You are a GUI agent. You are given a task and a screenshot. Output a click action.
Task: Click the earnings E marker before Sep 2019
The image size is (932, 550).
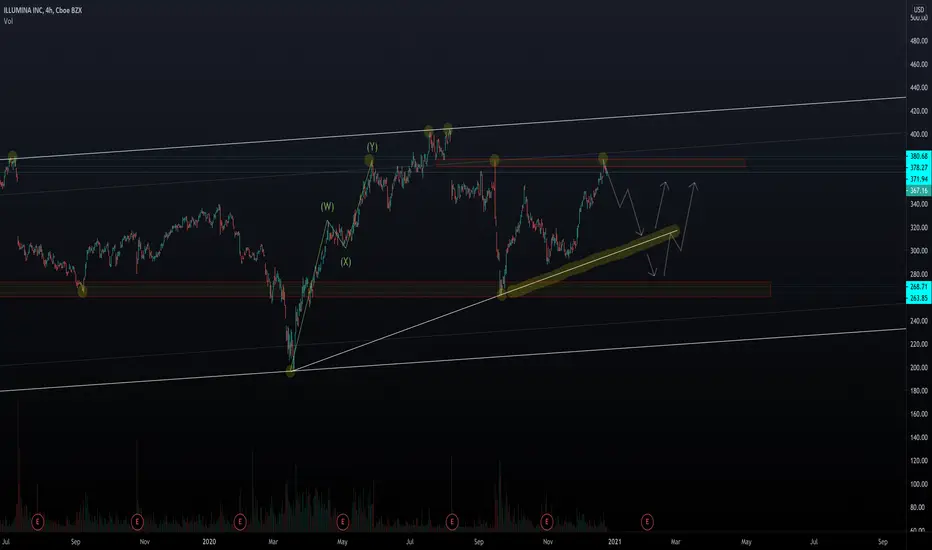37,522
